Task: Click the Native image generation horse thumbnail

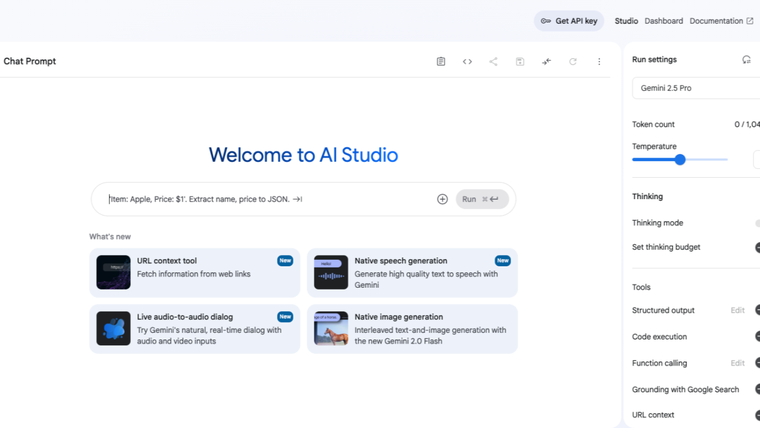Action: 331,329
